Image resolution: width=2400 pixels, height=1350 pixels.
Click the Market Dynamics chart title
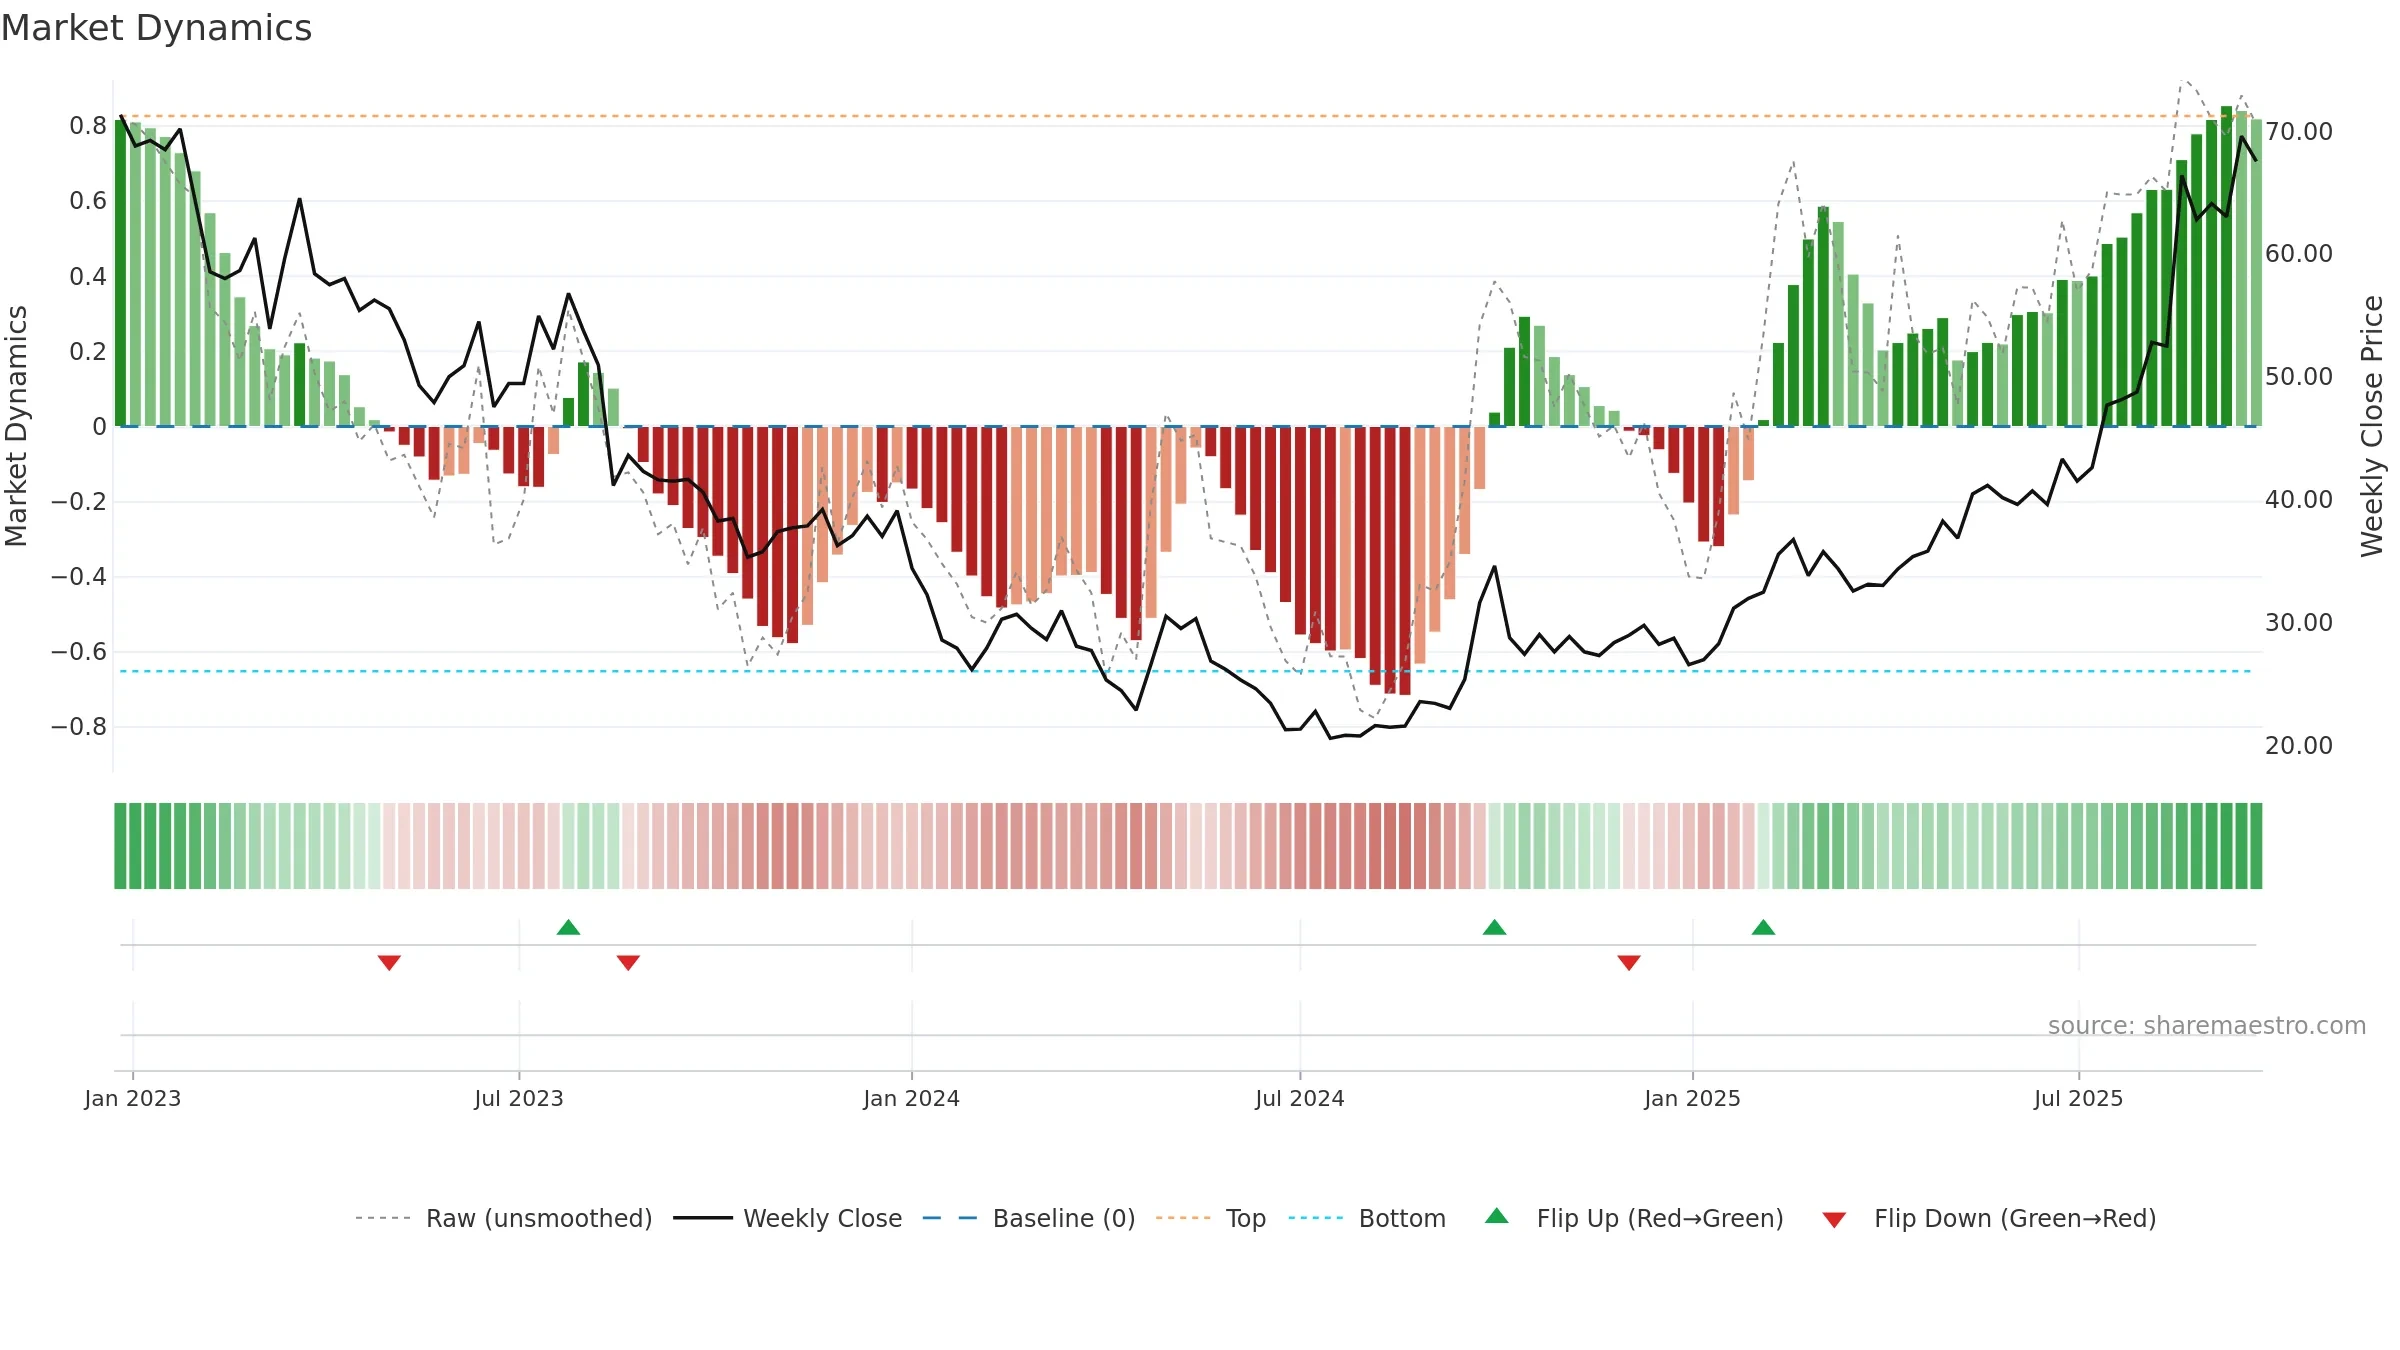[x=156, y=28]
